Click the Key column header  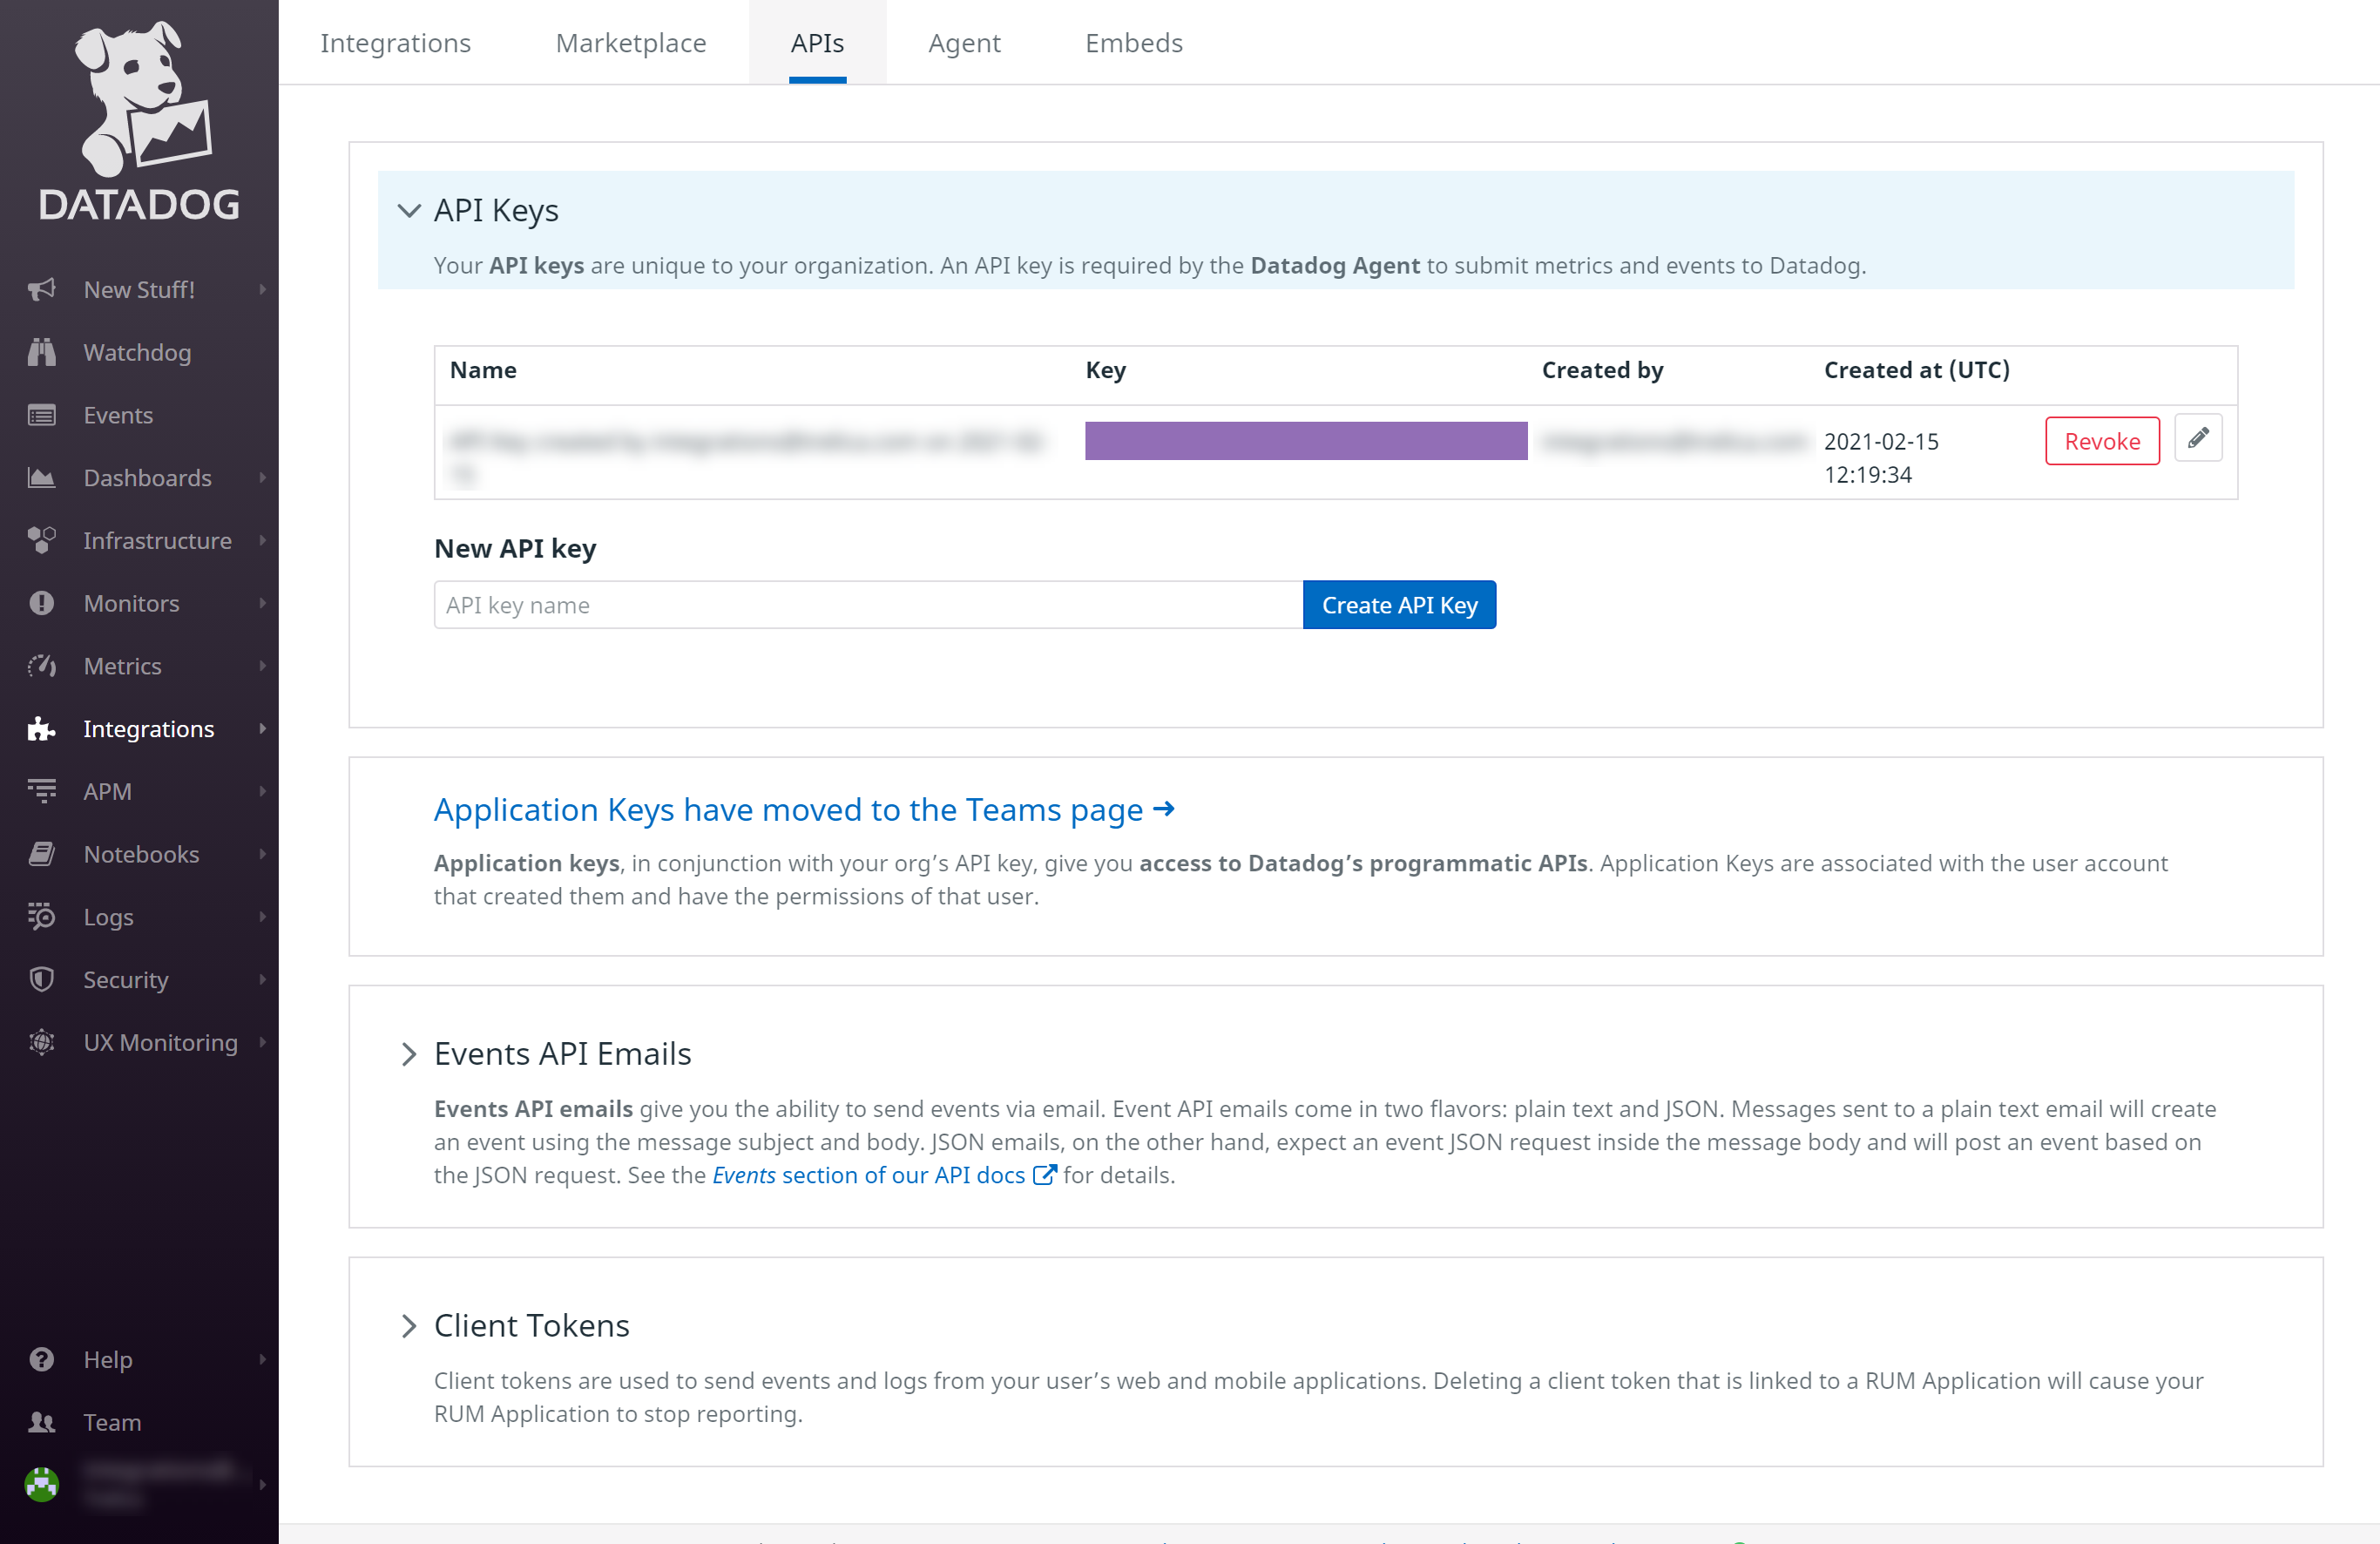tap(1105, 370)
